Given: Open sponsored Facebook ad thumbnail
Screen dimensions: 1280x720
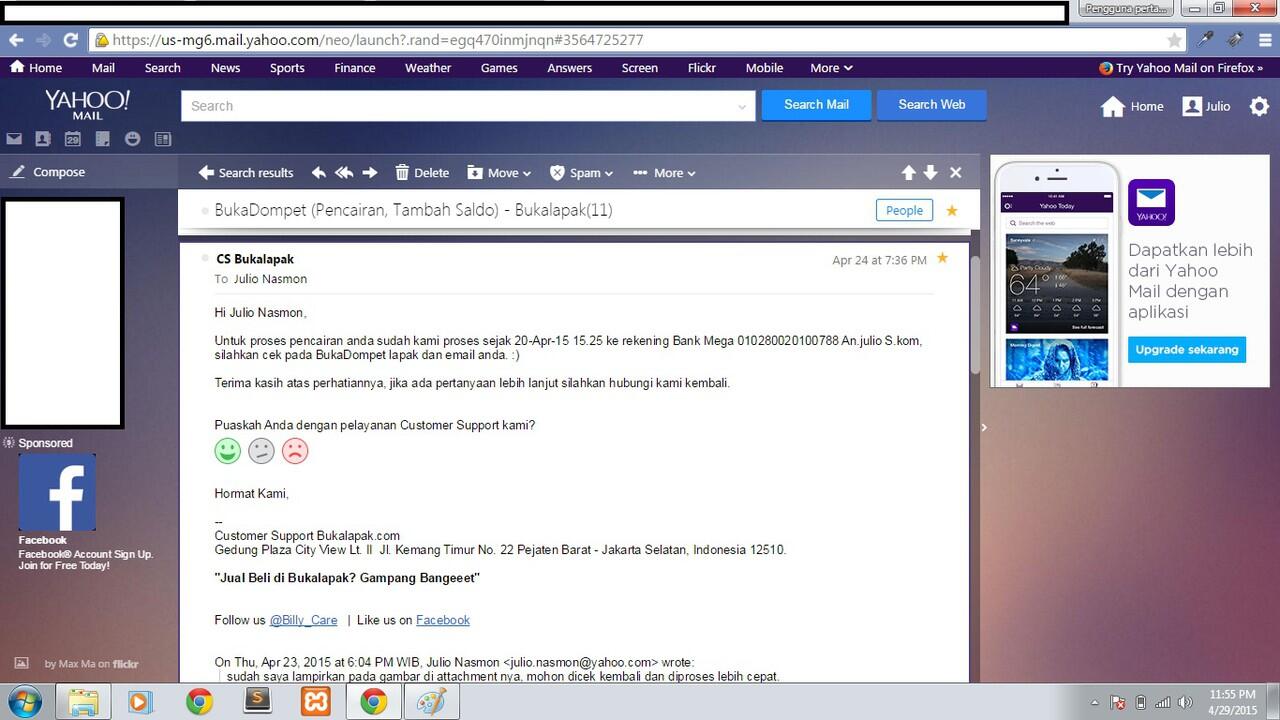Looking at the screenshot, I should pyautogui.click(x=57, y=492).
